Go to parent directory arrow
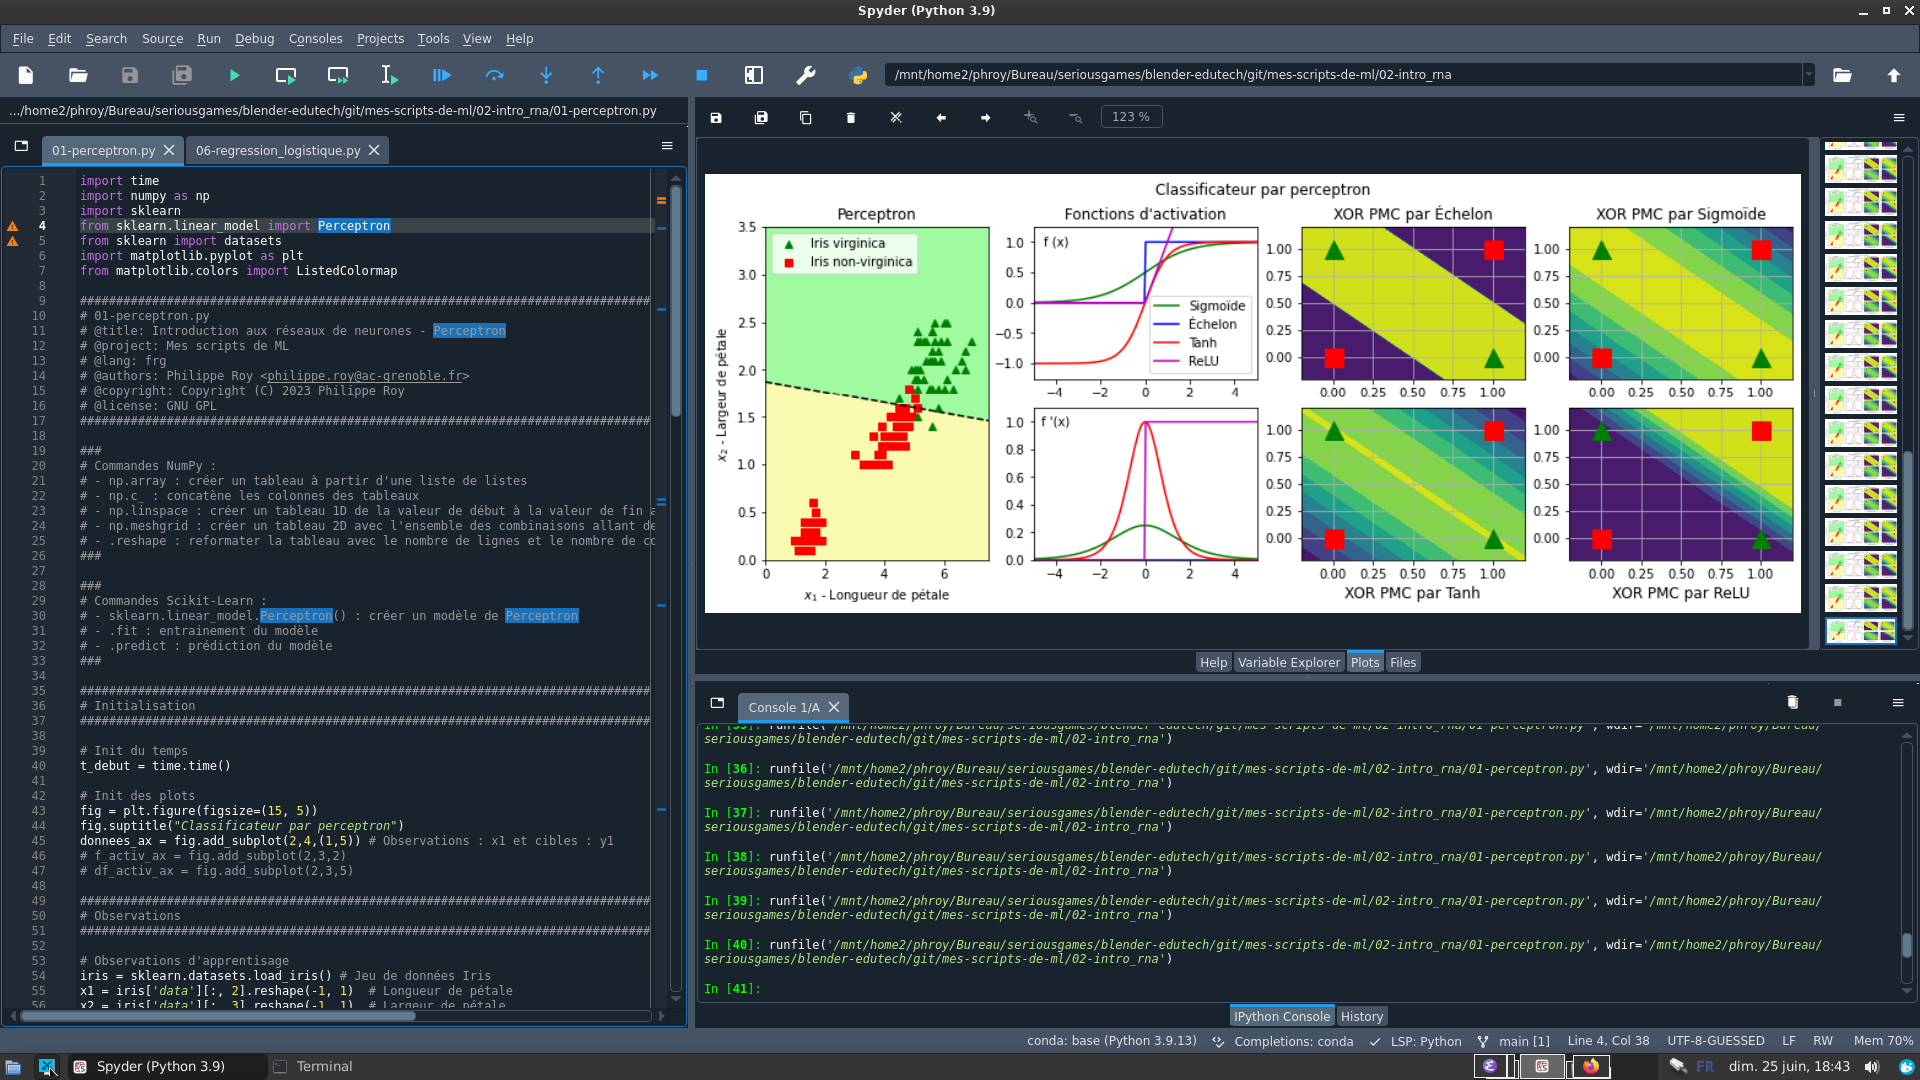Image resolution: width=1920 pixels, height=1080 pixels. pos(1894,75)
